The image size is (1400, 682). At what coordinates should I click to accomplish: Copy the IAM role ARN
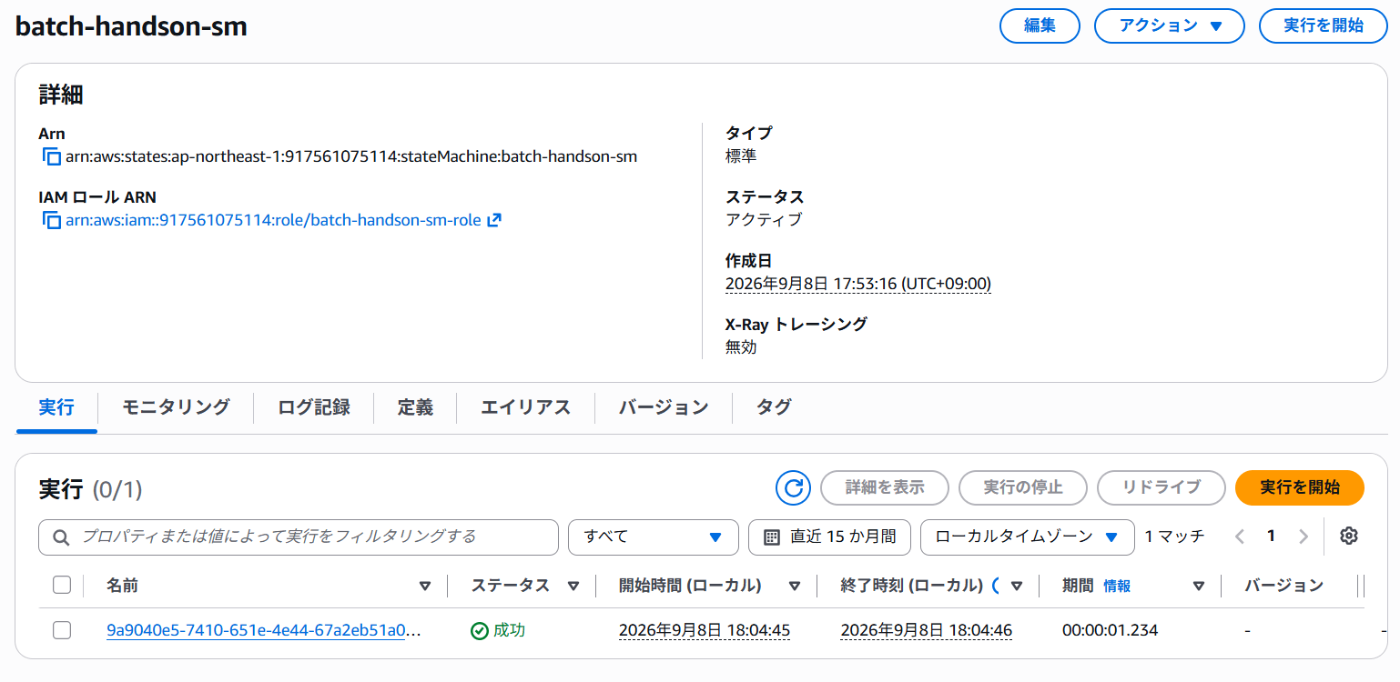pos(51,220)
